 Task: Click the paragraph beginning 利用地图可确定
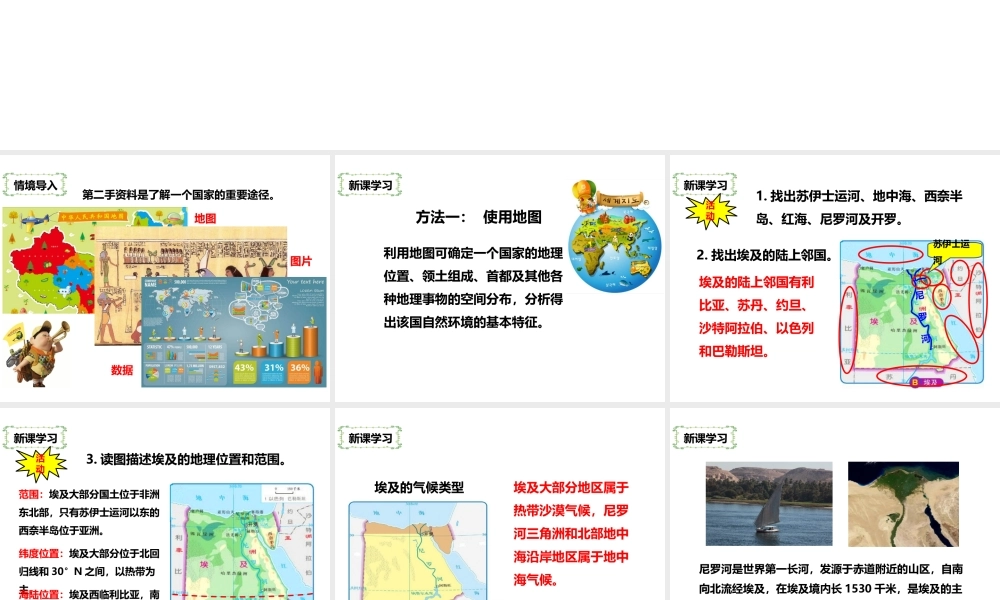click(473, 288)
